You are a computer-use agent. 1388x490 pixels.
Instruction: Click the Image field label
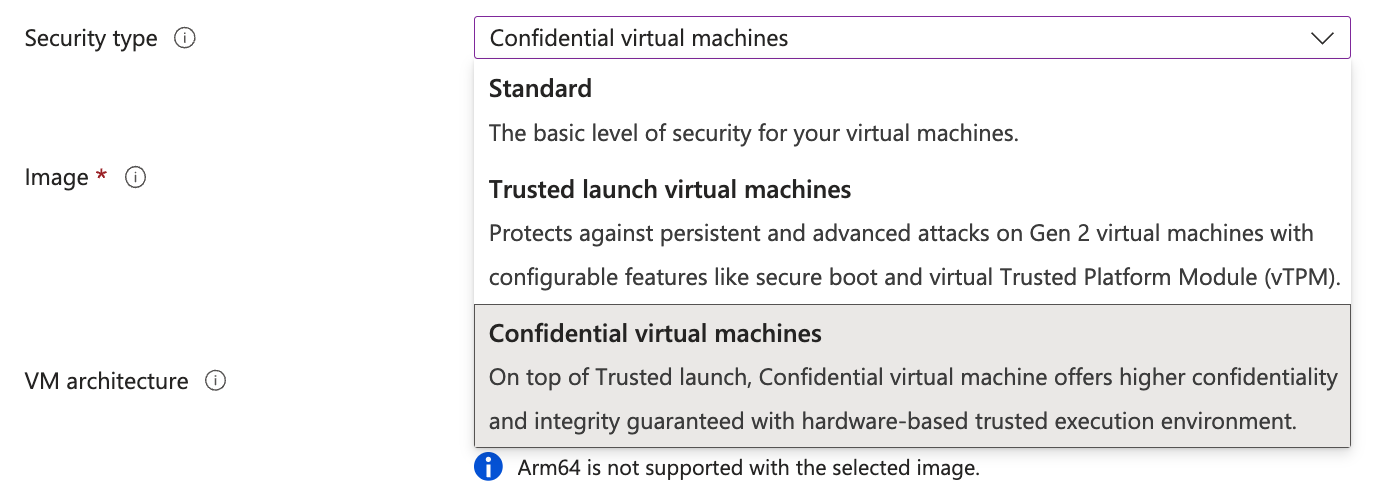pos(57,178)
